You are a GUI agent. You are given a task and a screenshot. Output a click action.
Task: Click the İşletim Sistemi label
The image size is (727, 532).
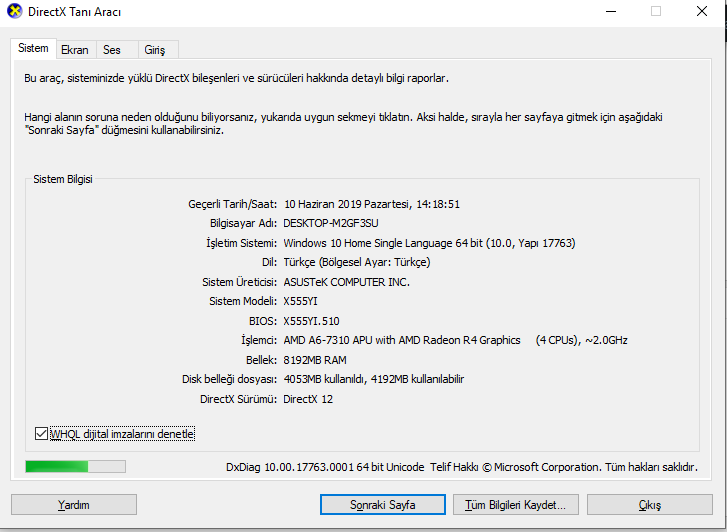pyautogui.click(x=241, y=243)
